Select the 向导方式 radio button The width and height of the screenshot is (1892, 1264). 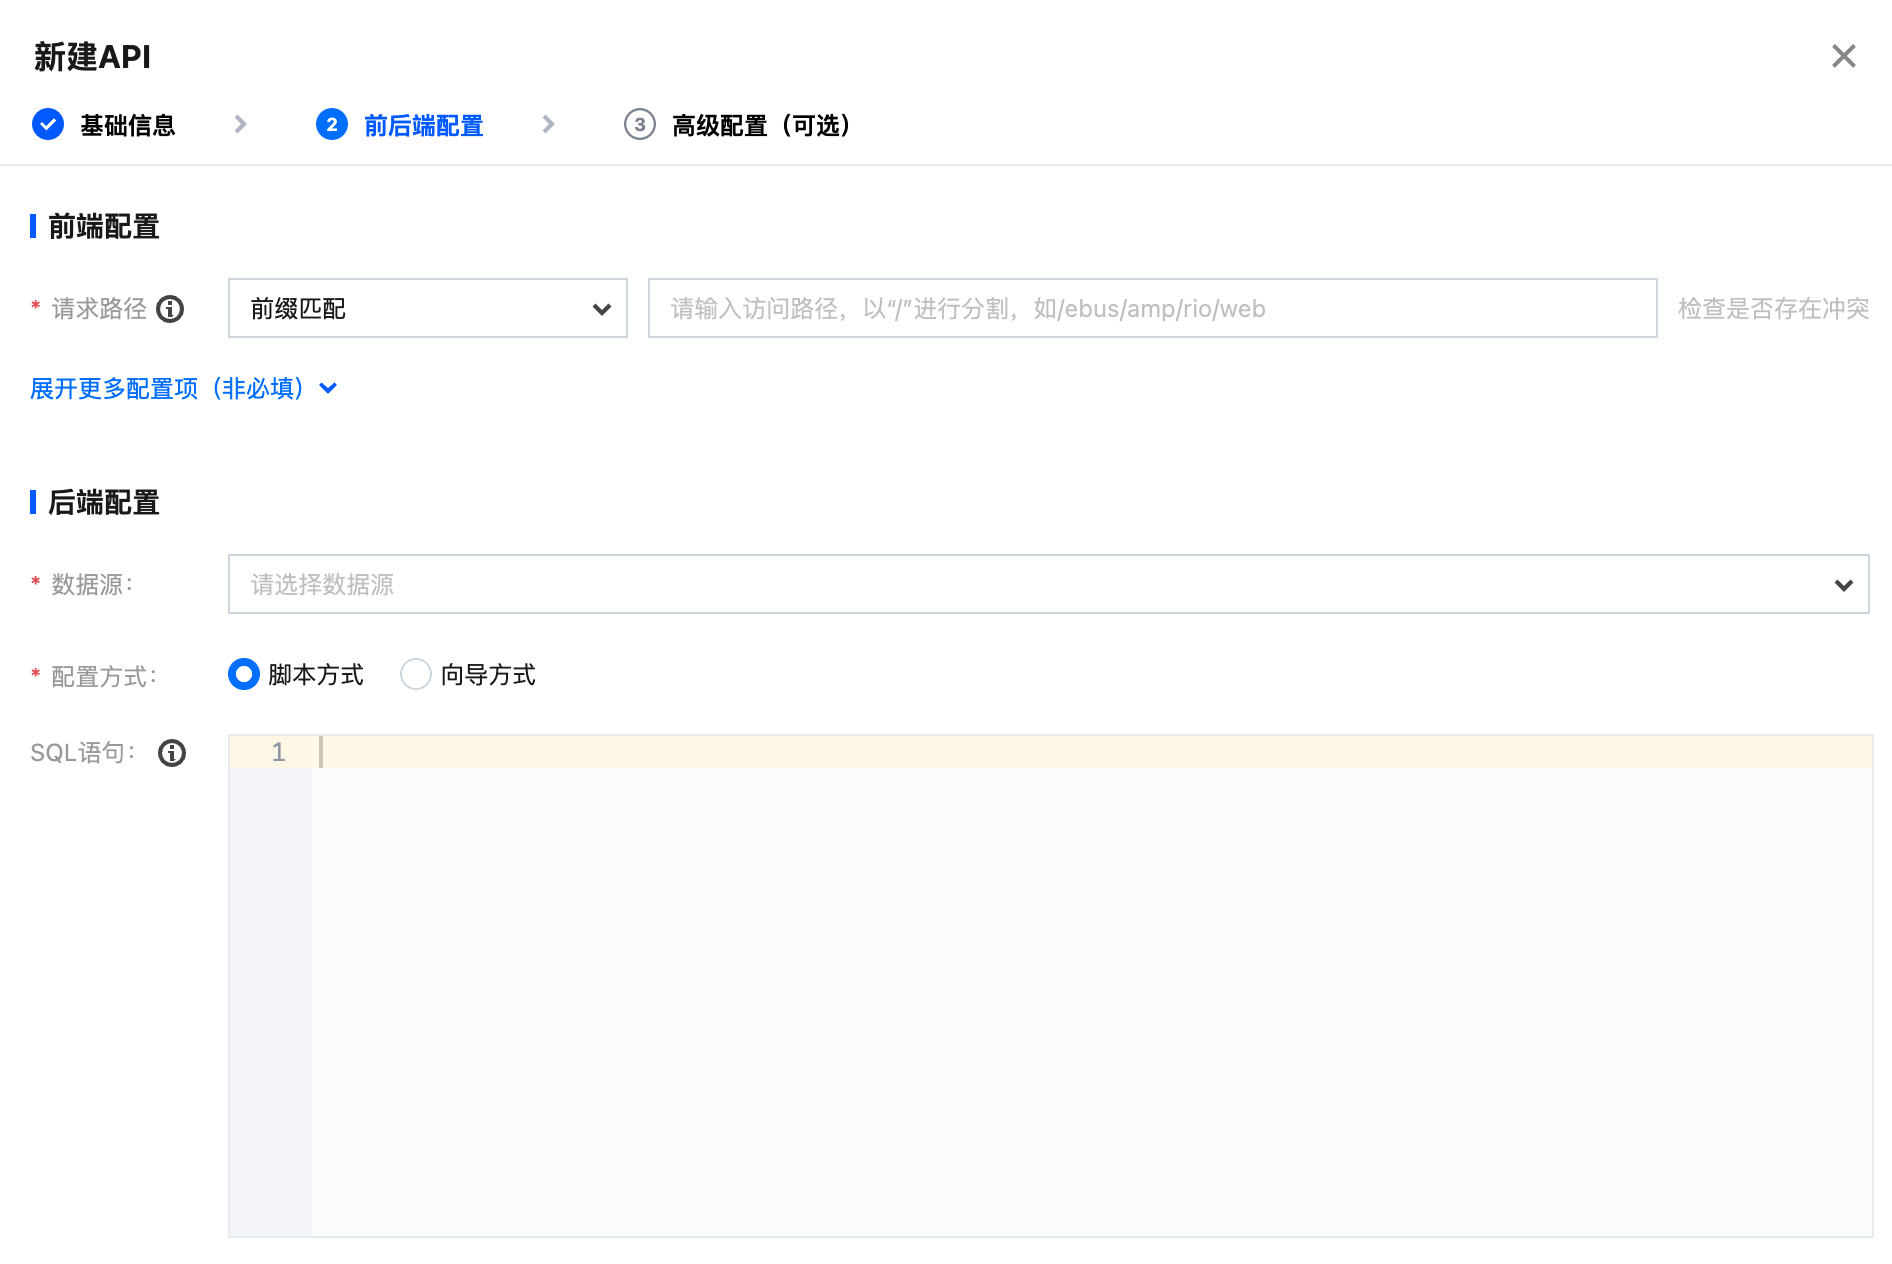[x=416, y=675]
